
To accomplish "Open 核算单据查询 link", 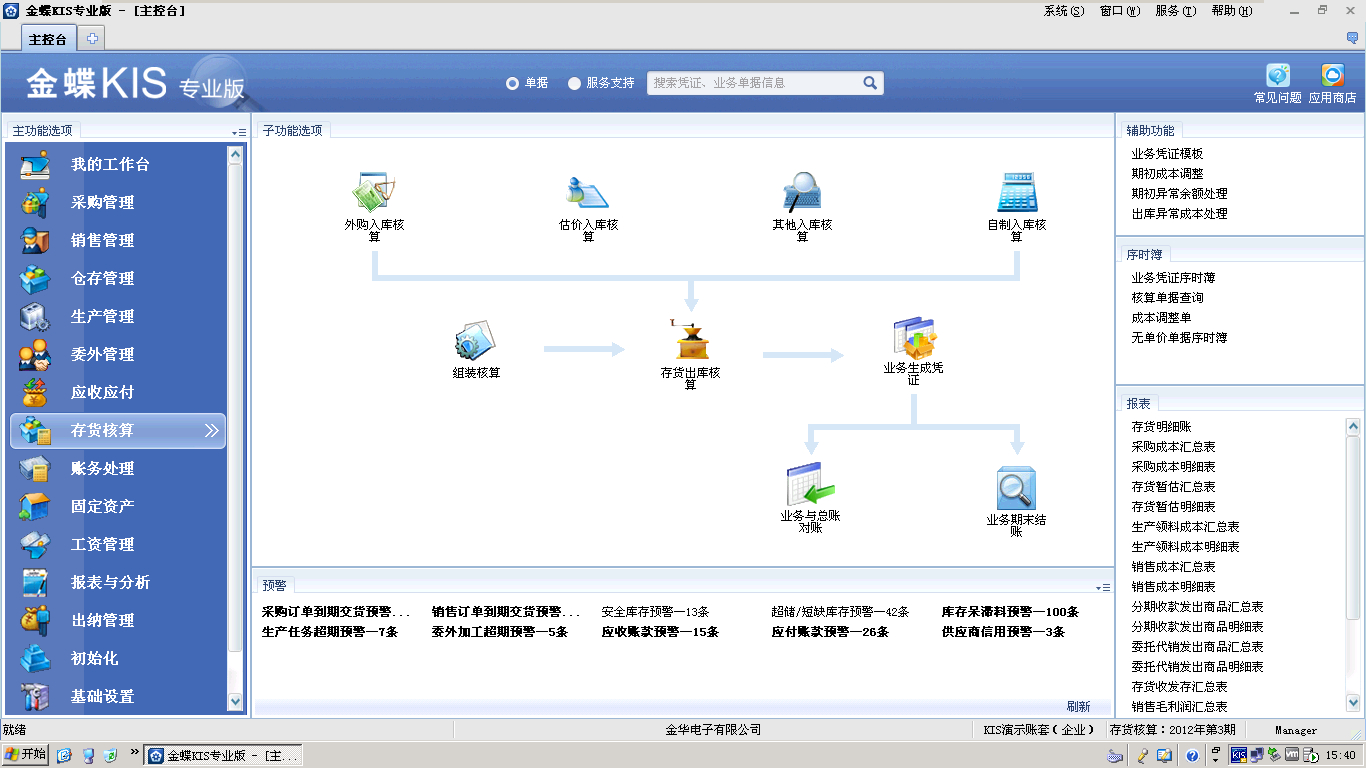I will coord(1167,298).
